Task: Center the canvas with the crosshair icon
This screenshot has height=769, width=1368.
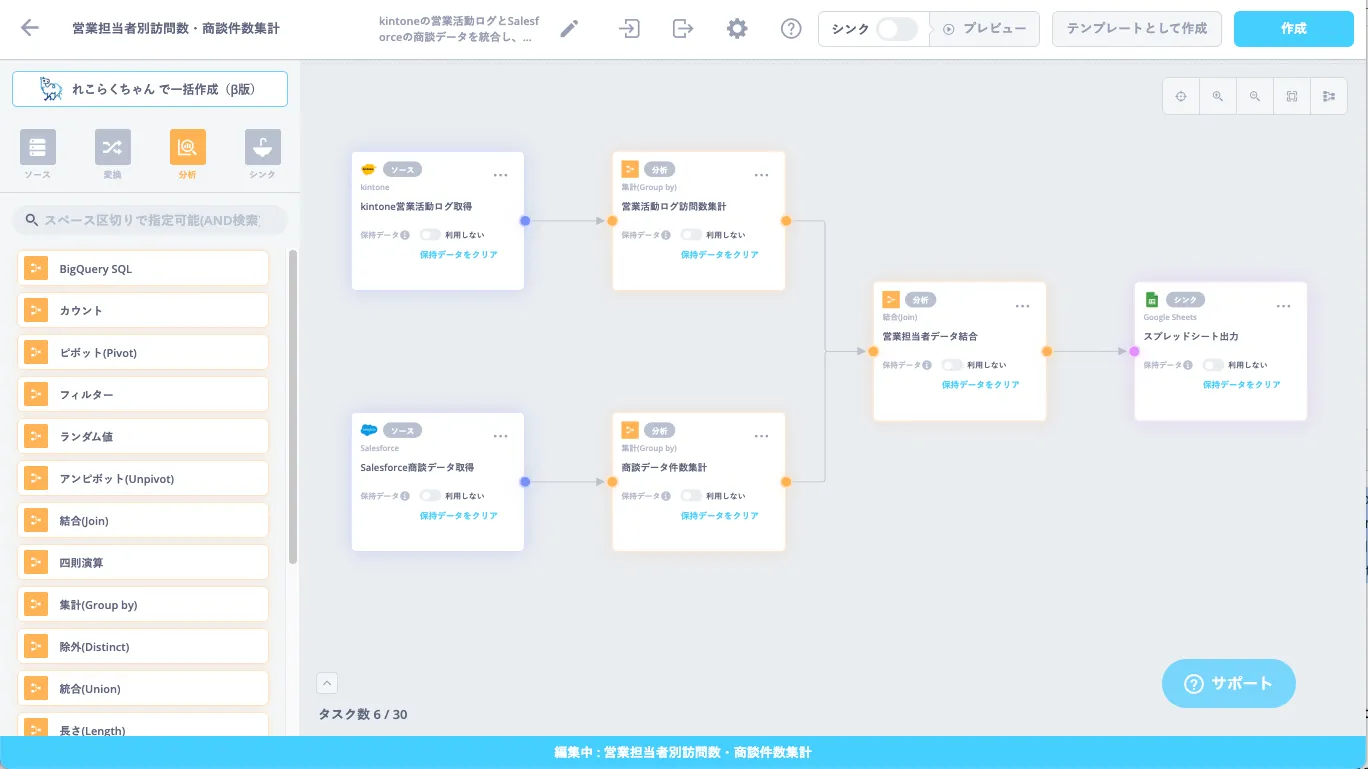Action: tap(1181, 97)
